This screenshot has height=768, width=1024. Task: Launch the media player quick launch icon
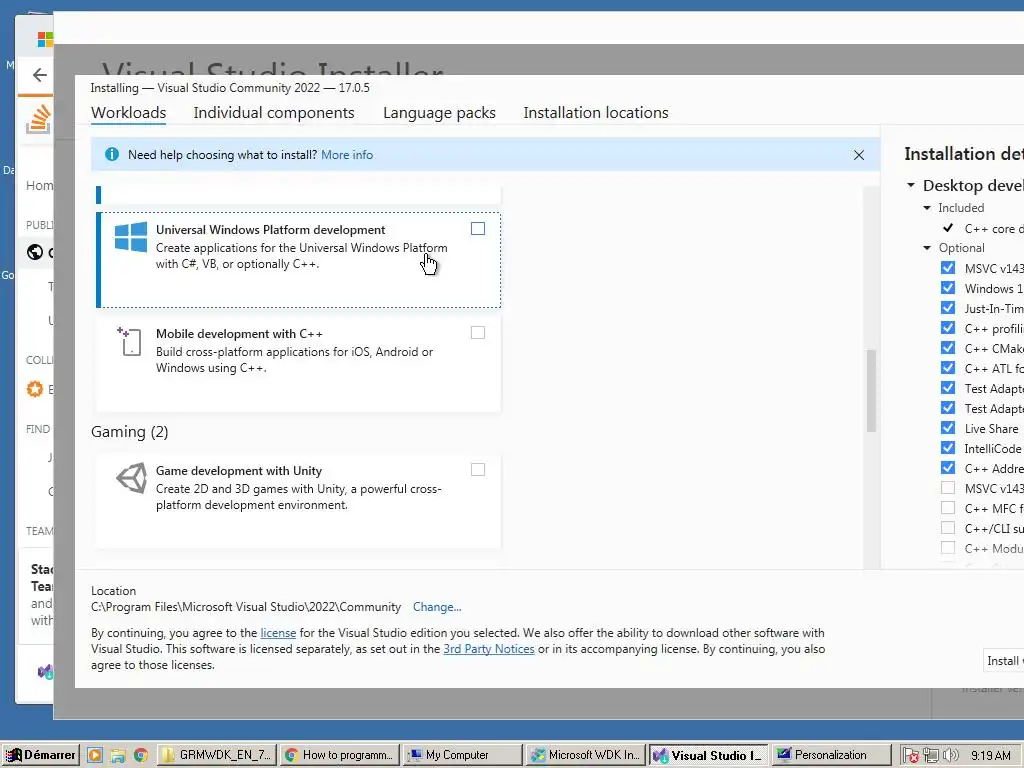click(95, 755)
